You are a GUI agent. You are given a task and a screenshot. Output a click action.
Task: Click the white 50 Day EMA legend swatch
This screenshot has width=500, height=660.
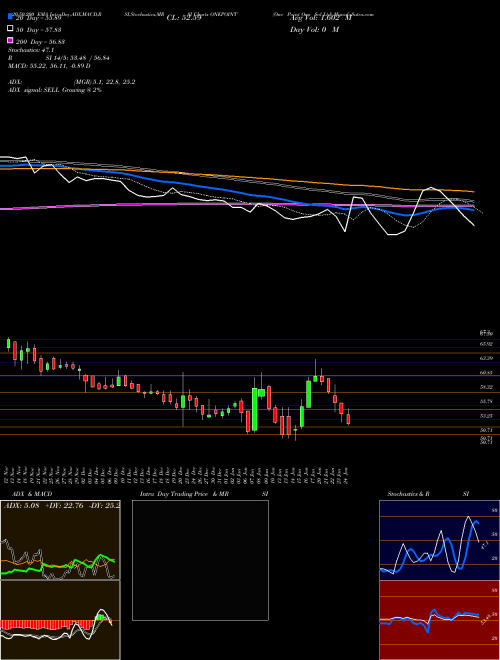coord(10,29)
